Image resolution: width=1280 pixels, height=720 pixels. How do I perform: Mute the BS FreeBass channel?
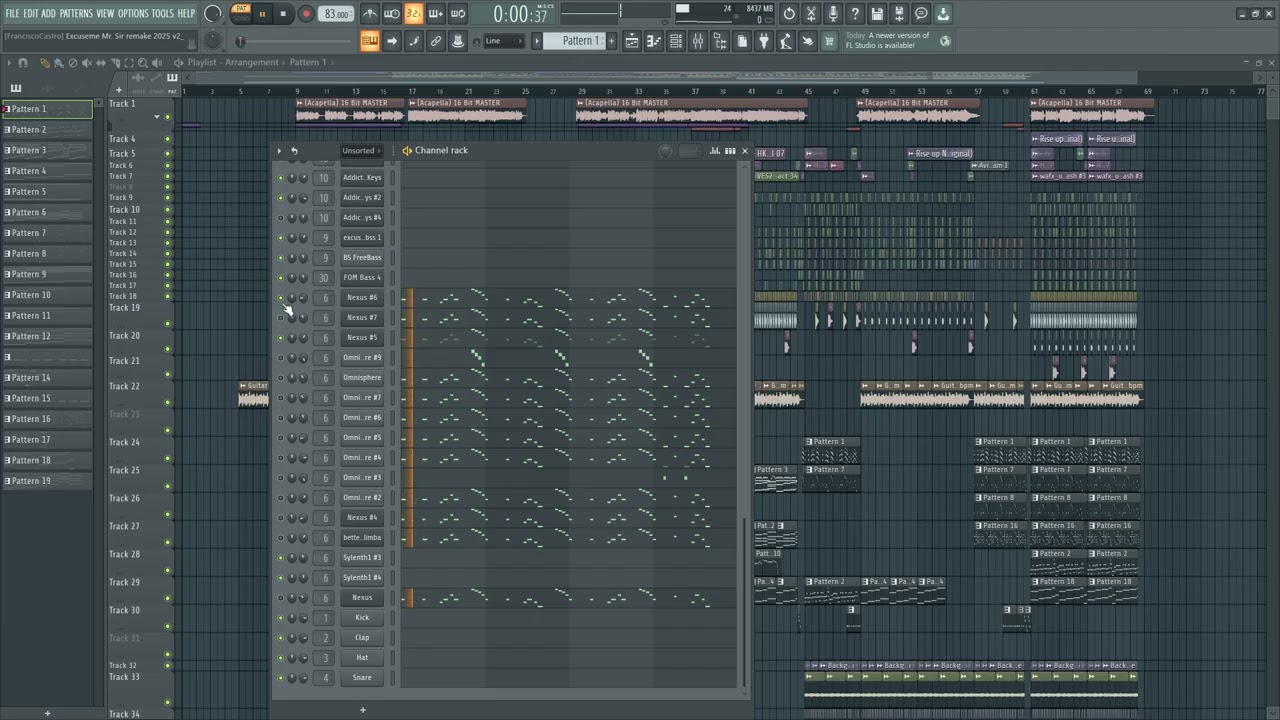[x=280, y=258]
